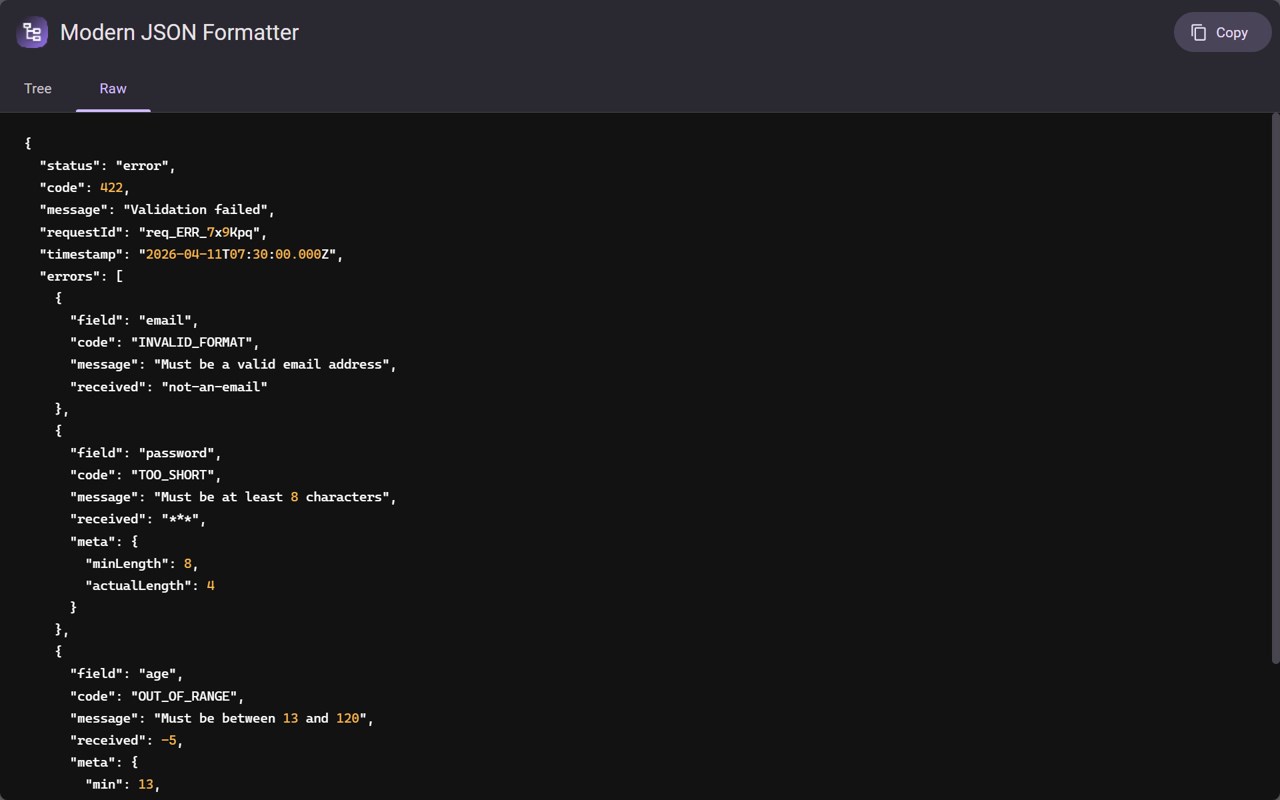Switch to the Tree tab
The image size is (1280, 800).
38,88
